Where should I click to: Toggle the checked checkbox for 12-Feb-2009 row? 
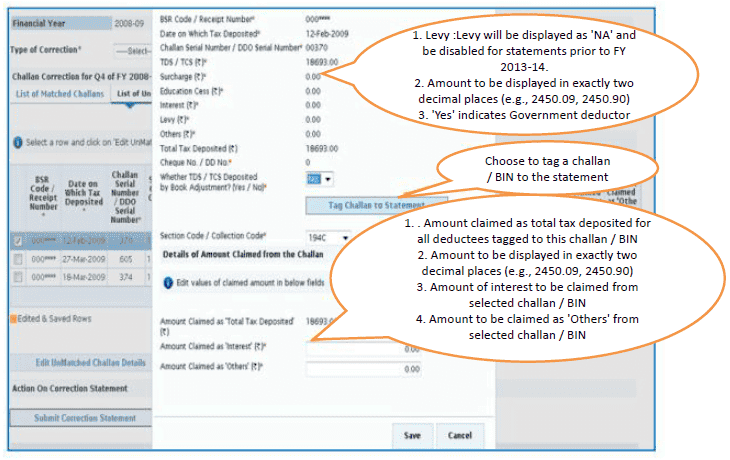[17, 240]
